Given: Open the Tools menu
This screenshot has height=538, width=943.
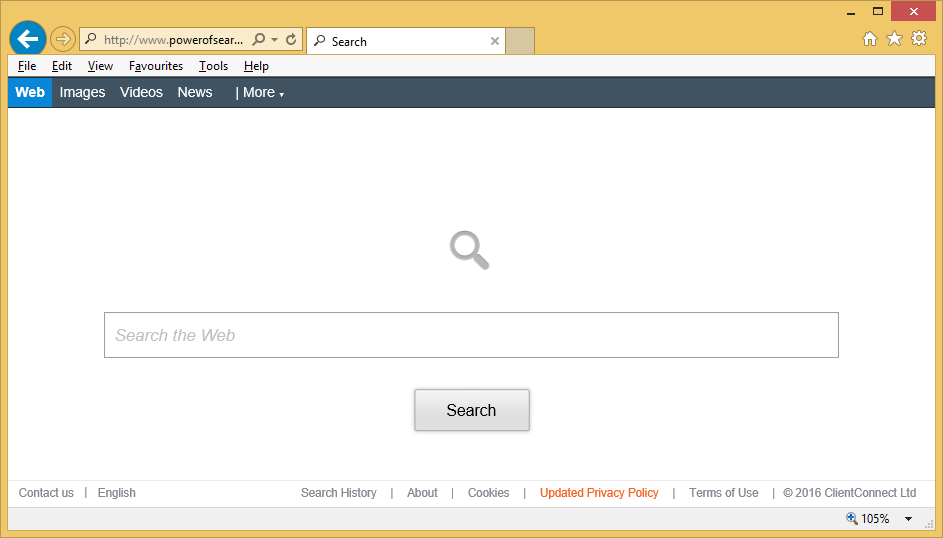Looking at the screenshot, I should point(213,66).
